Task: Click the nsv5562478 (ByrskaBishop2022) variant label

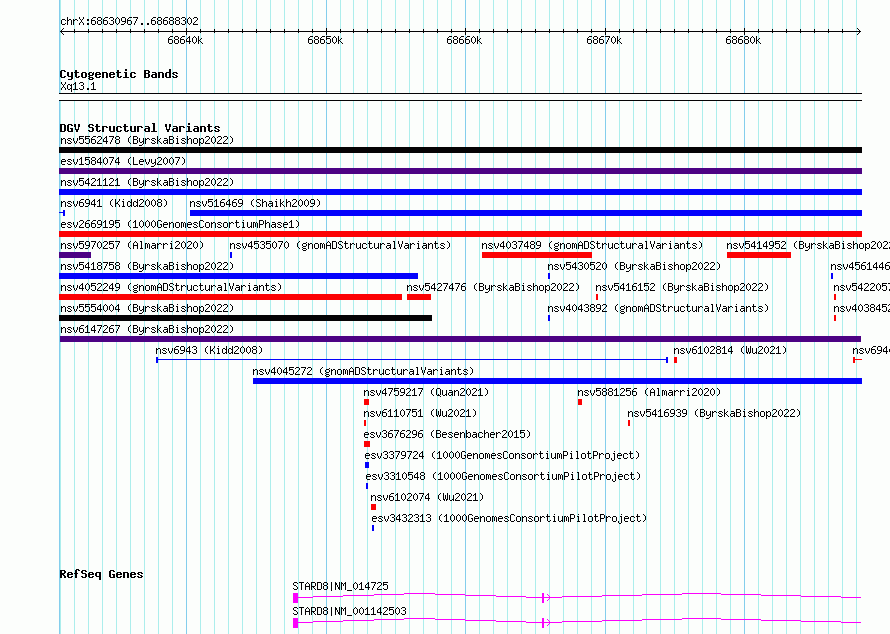Action: tap(147, 140)
